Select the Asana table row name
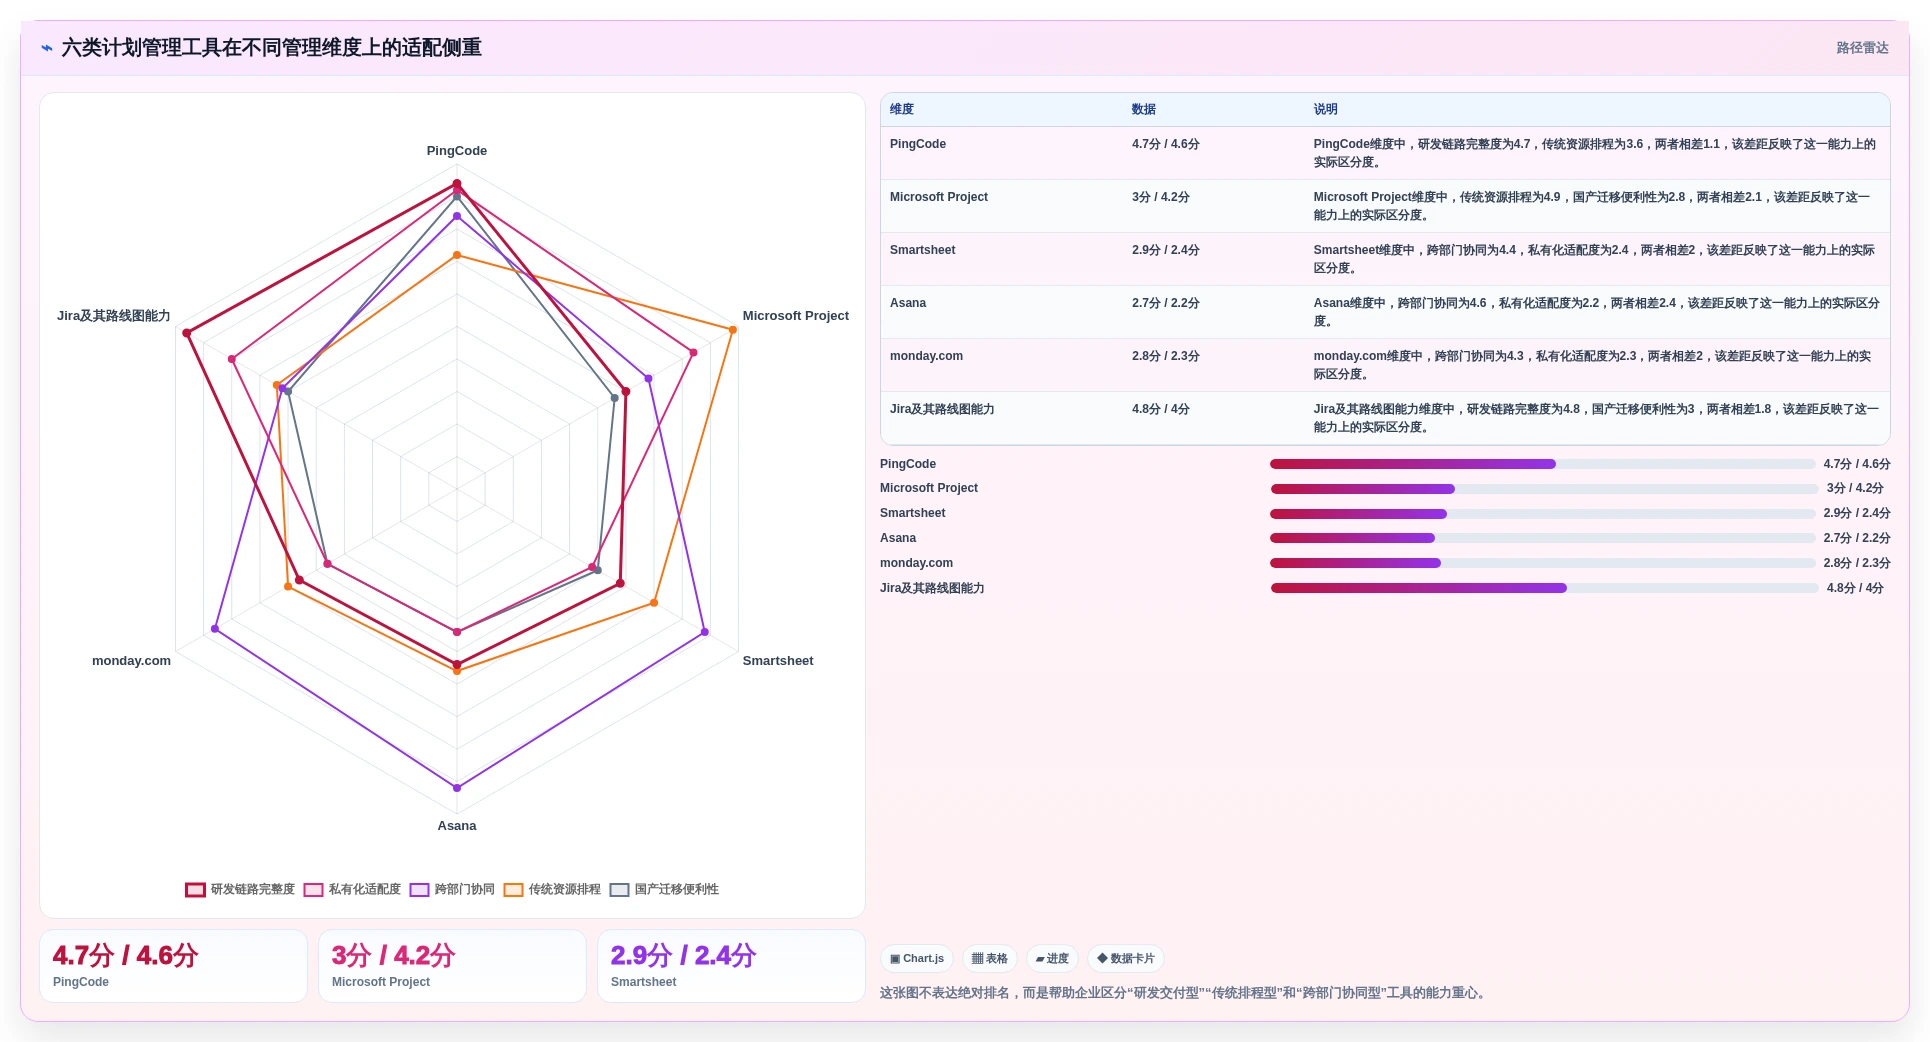This screenshot has width=1930, height=1042. 908,303
